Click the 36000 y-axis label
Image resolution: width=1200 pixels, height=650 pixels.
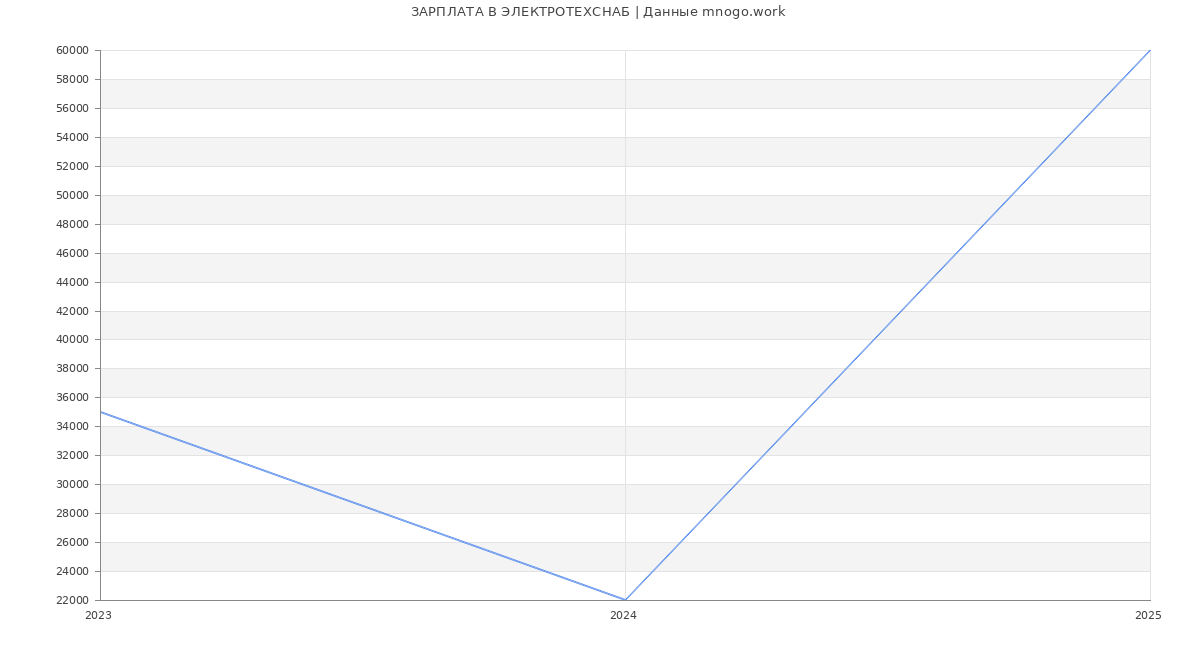click(x=73, y=398)
